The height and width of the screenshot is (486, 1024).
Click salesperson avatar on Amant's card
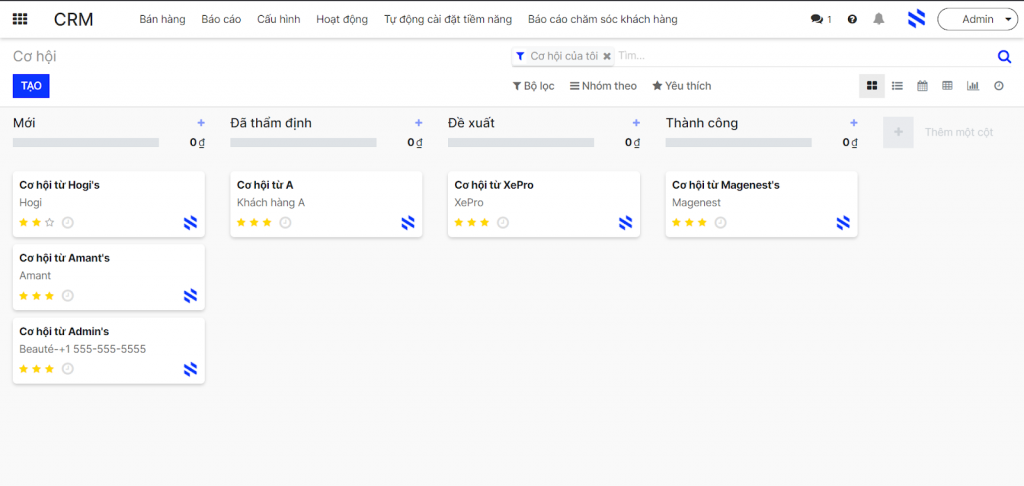pos(190,296)
